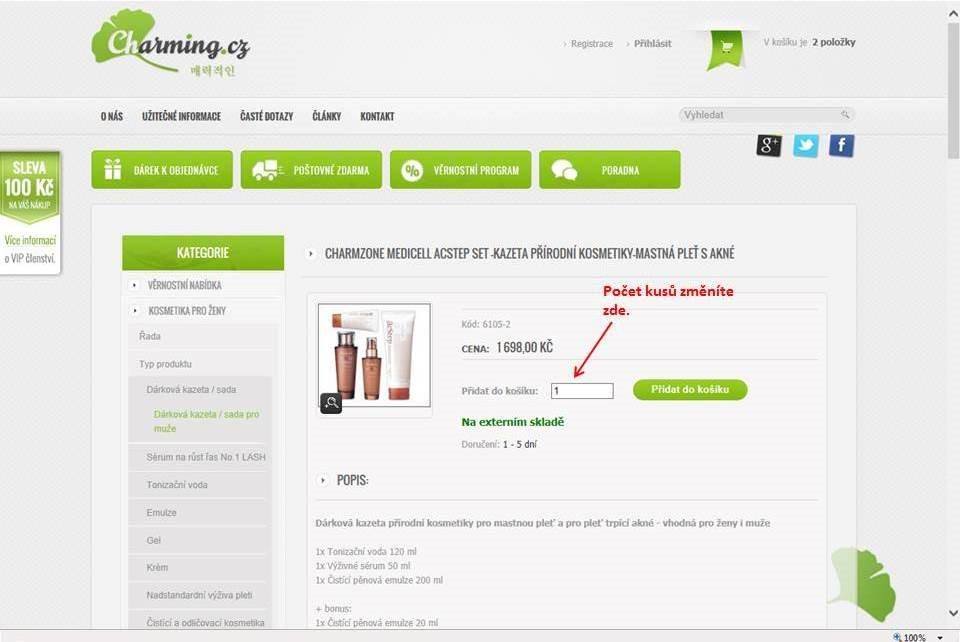Click the Přihlásit link
Screen dimensions: 960x642
(653, 43)
